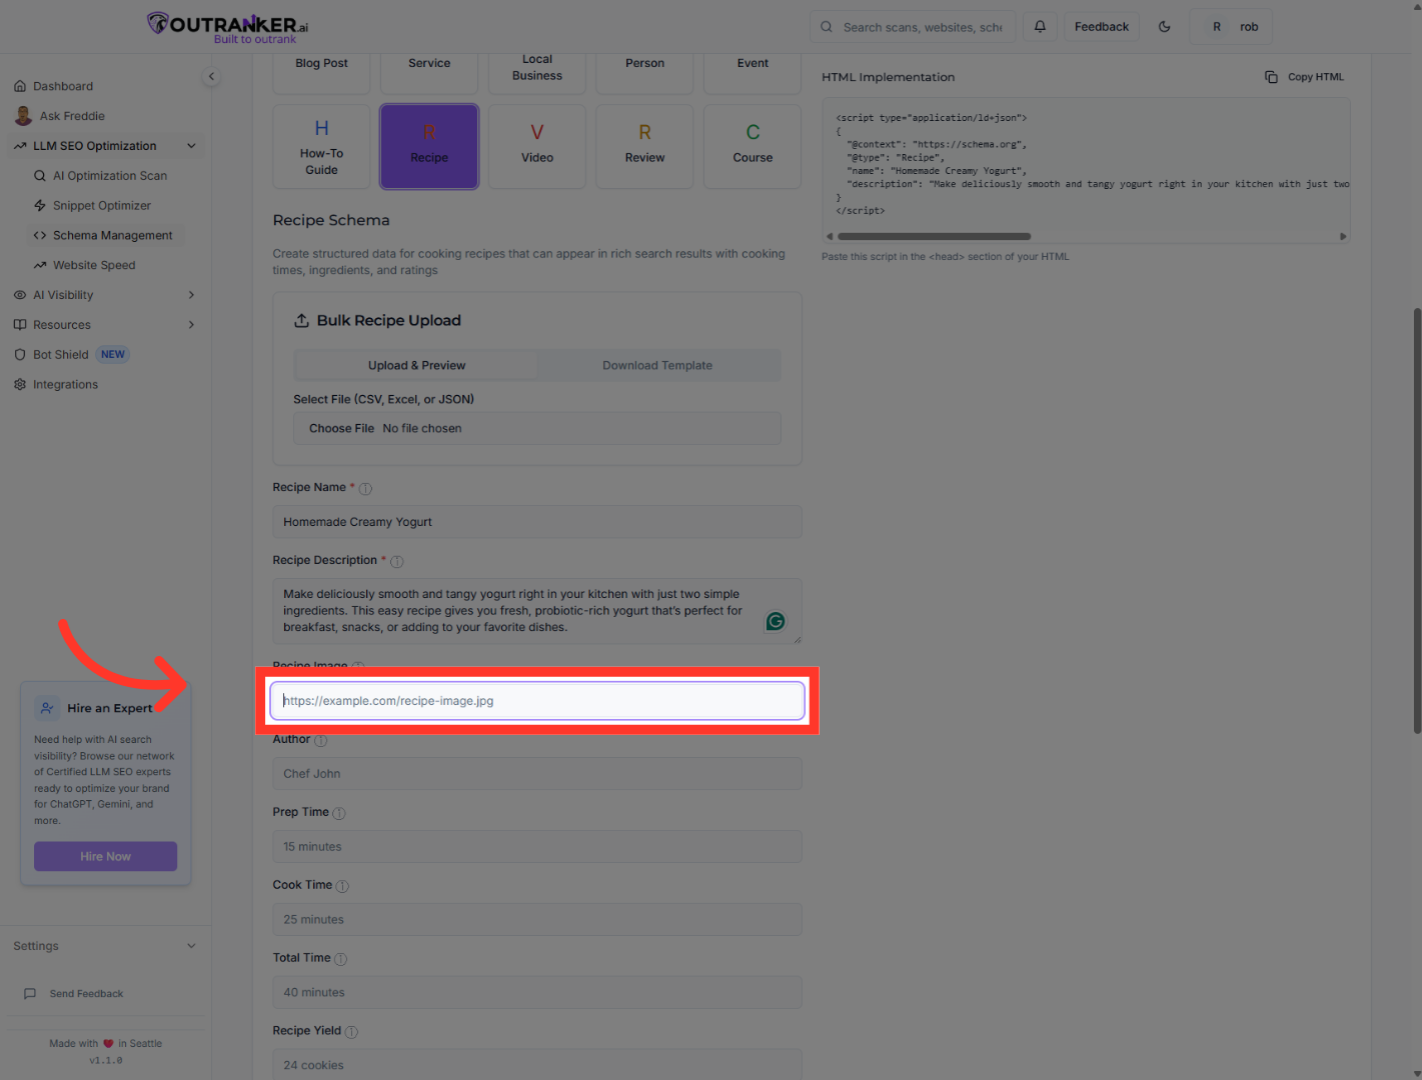The image size is (1422, 1080).
Task: Click the Cook Time input field
Action: tap(537, 920)
